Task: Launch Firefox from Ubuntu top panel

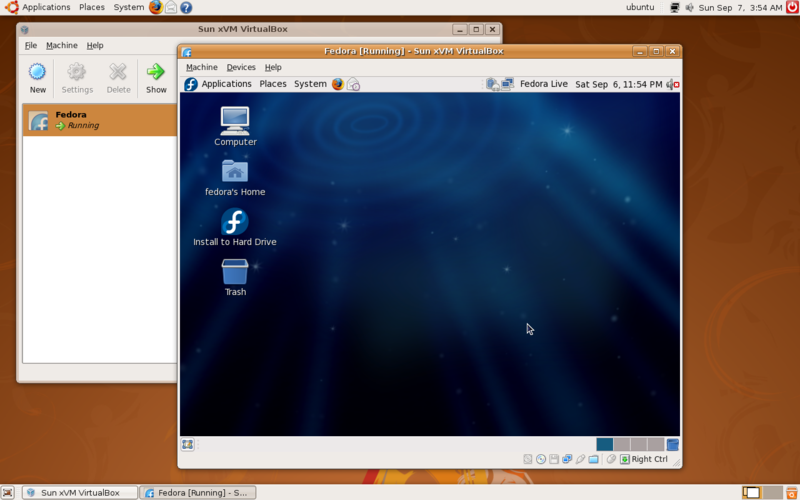Action: pos(156,7)
